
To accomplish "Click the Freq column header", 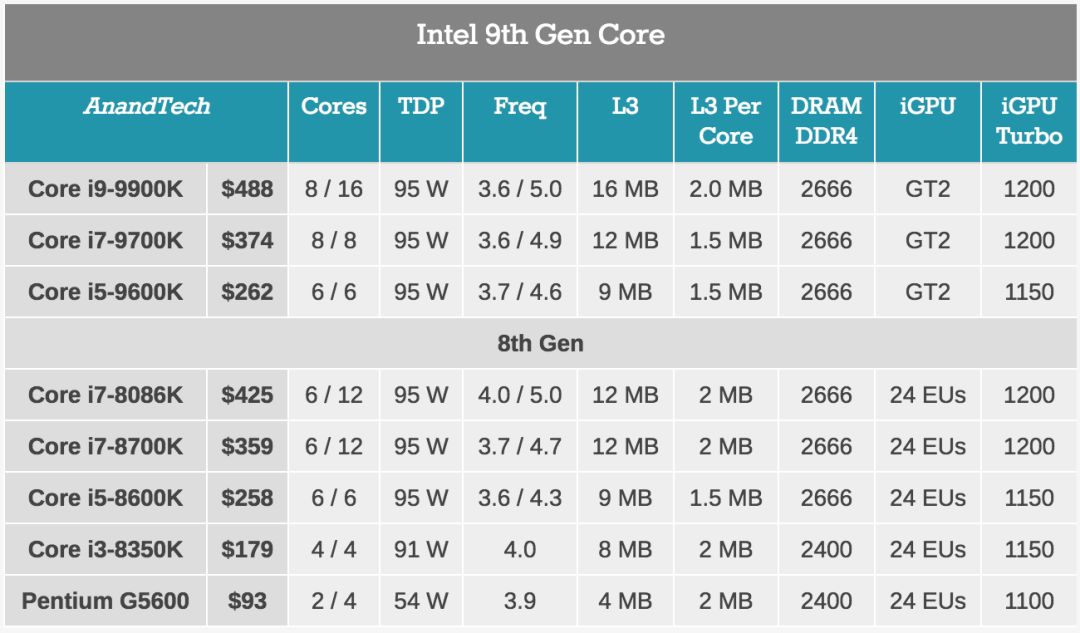I will [520, 107].
